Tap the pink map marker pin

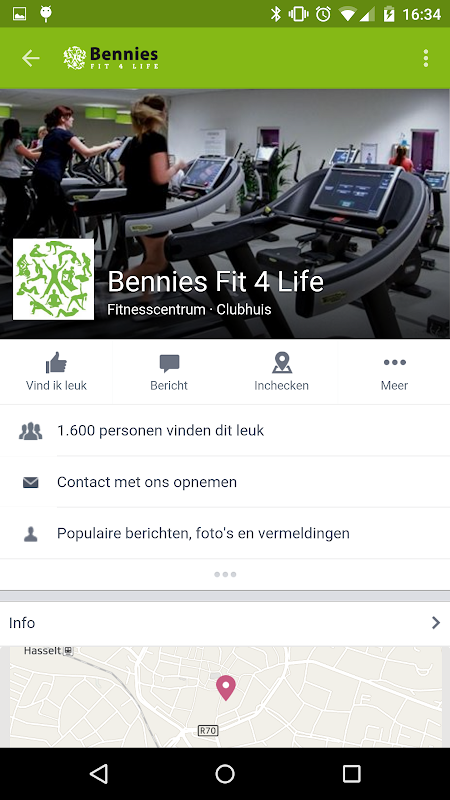click(x=226, y=687)
